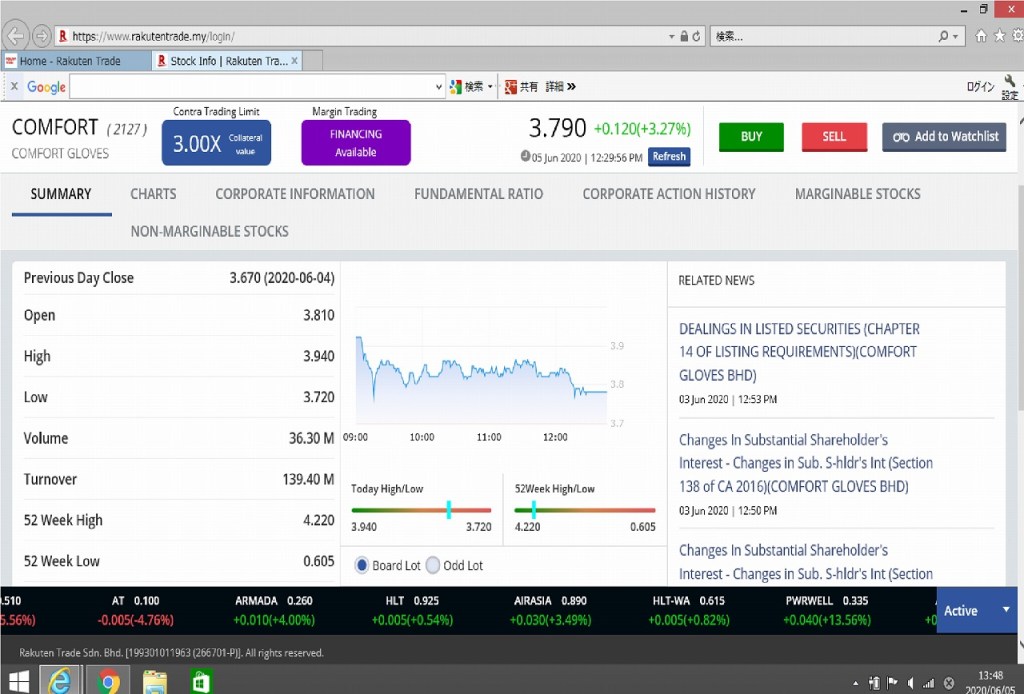Expand the Active ticker dropdown
The image size is (1024, 694).
1005,610
